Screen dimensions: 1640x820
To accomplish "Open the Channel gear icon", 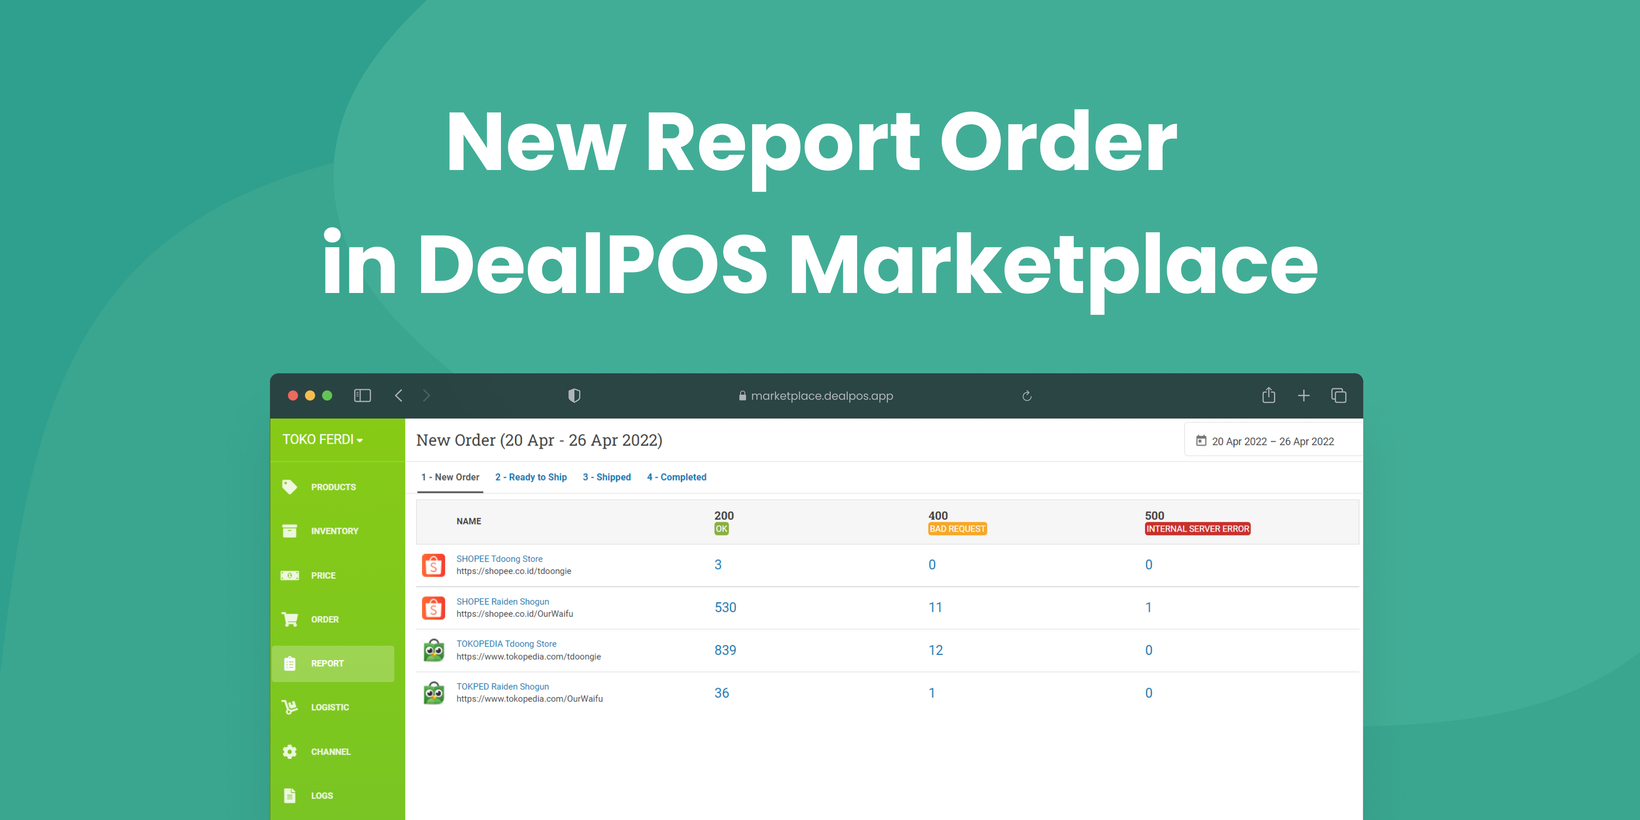I will (x=290, y=751).
